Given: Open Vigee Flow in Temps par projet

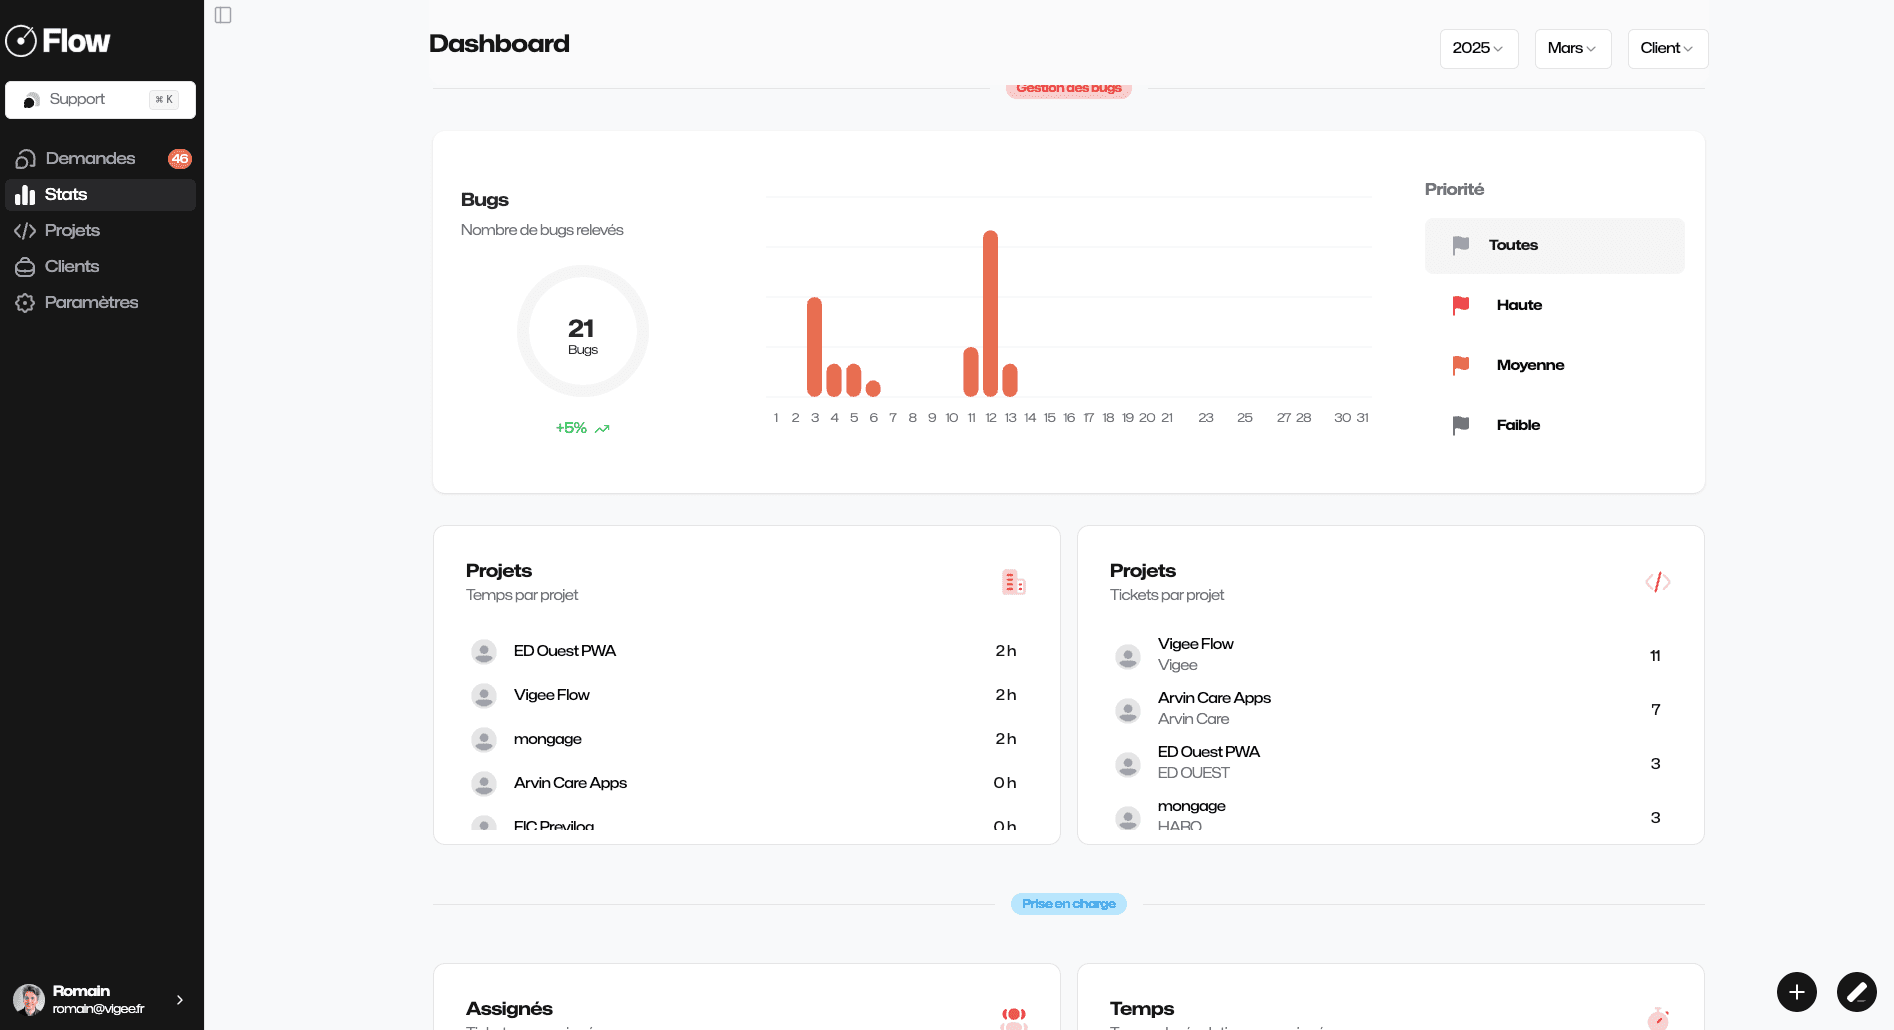Looking at the screenshot, I should (746, 695).
